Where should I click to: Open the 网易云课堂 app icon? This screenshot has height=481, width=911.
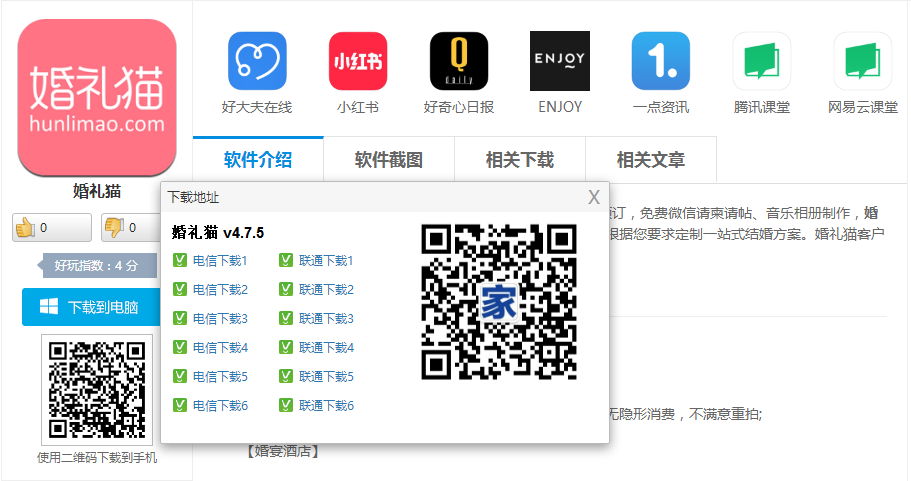(863, 61)
